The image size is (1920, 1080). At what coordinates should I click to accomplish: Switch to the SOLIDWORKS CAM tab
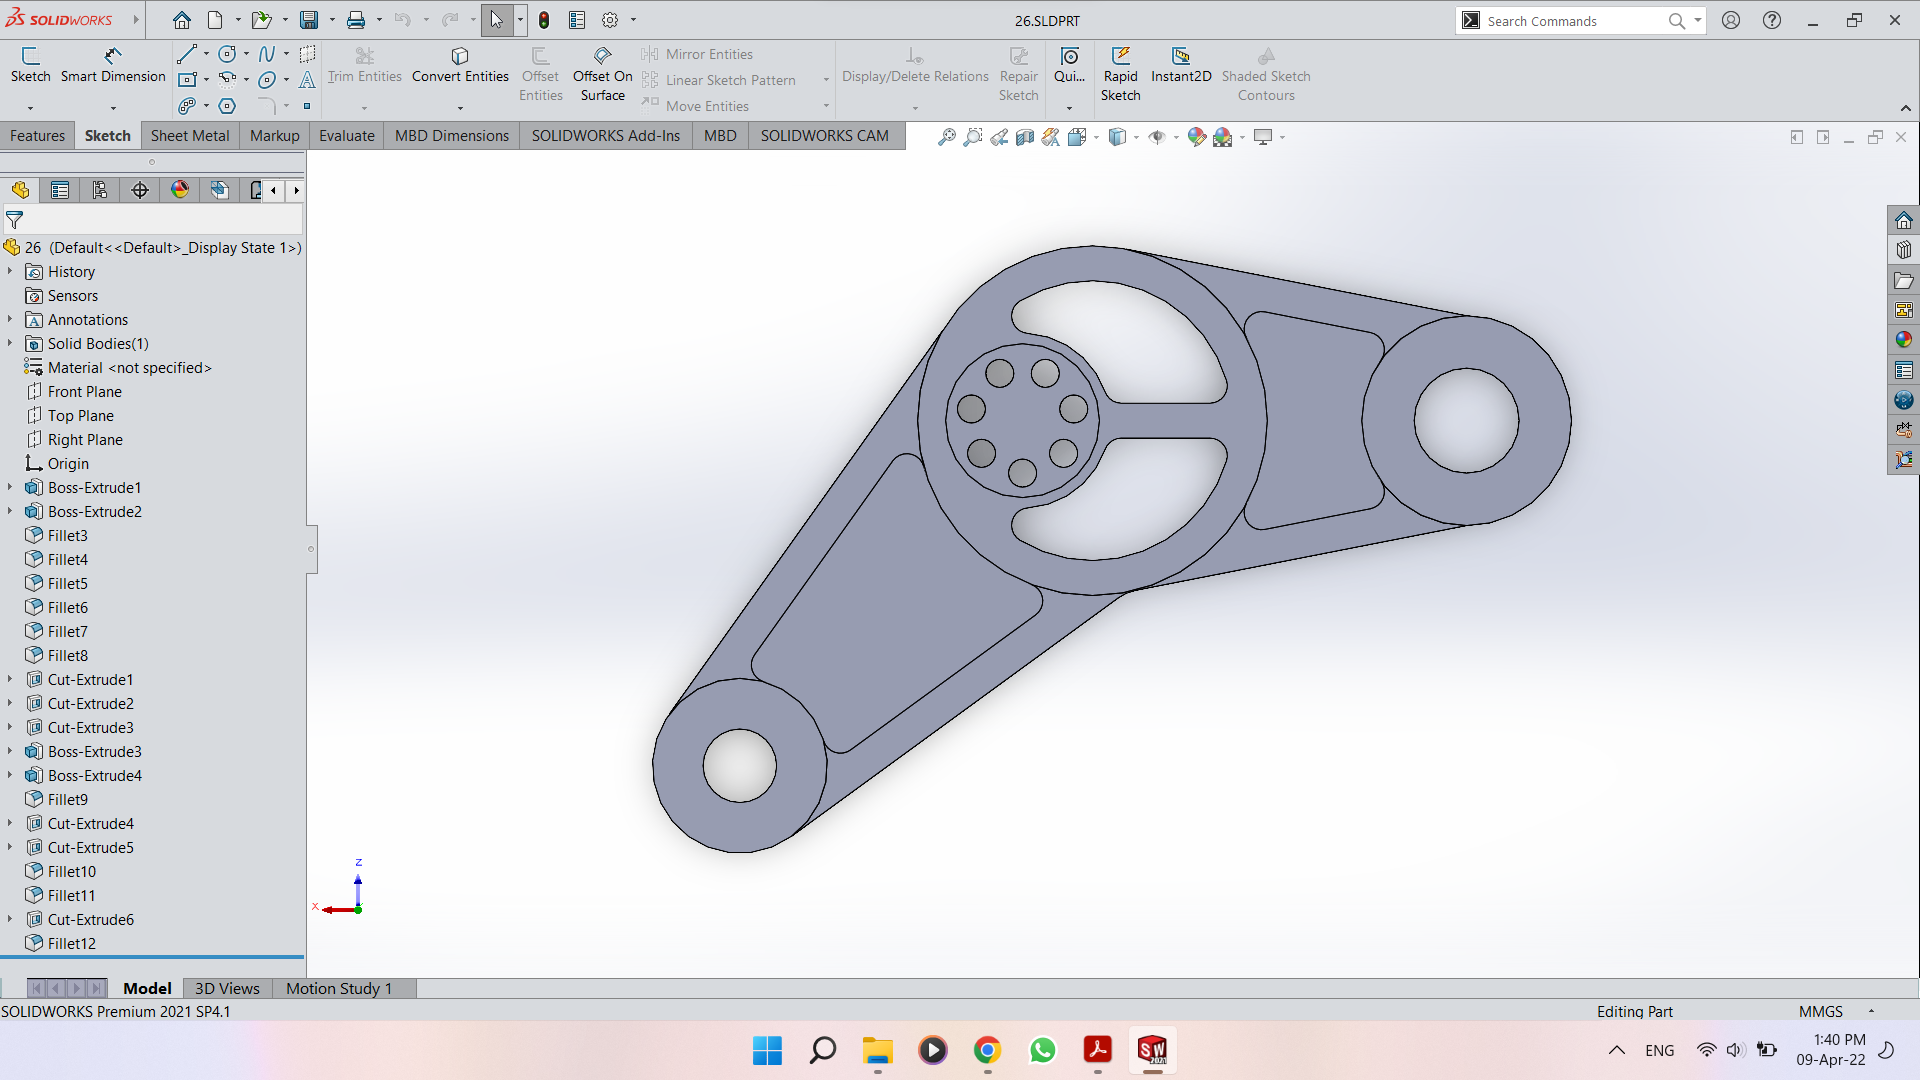[x=824, y=136]
